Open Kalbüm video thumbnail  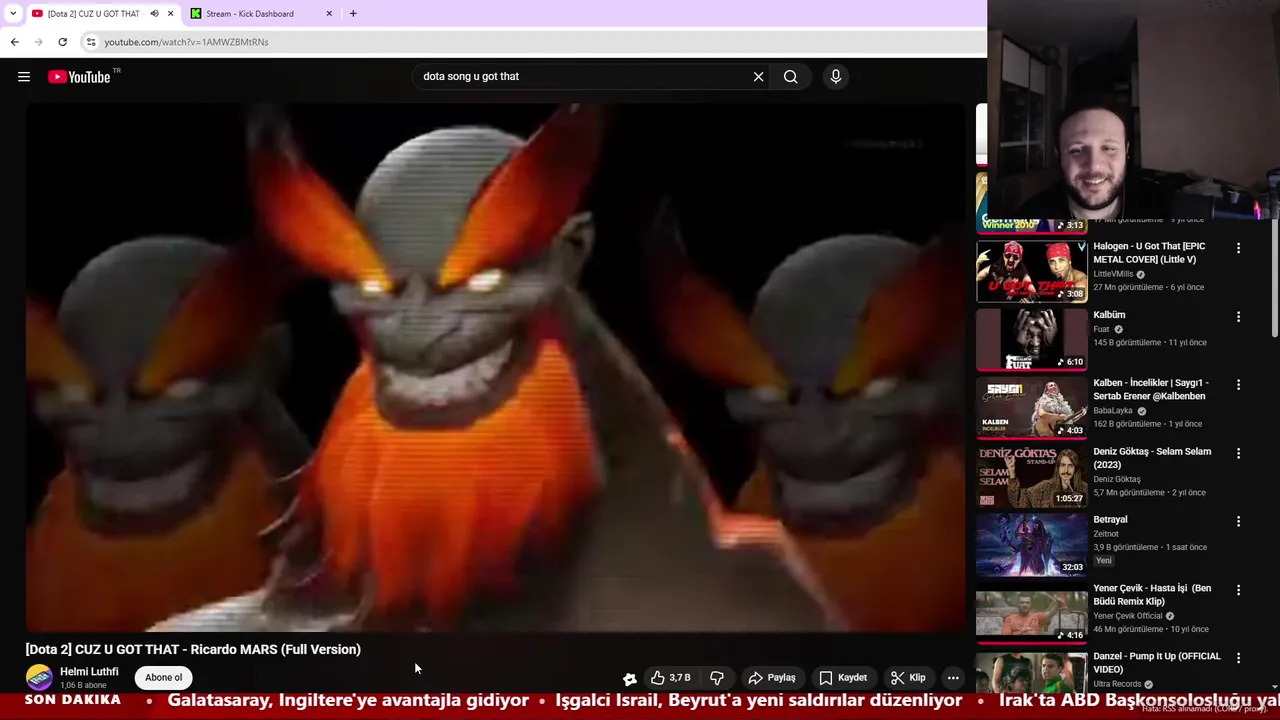1031,339
